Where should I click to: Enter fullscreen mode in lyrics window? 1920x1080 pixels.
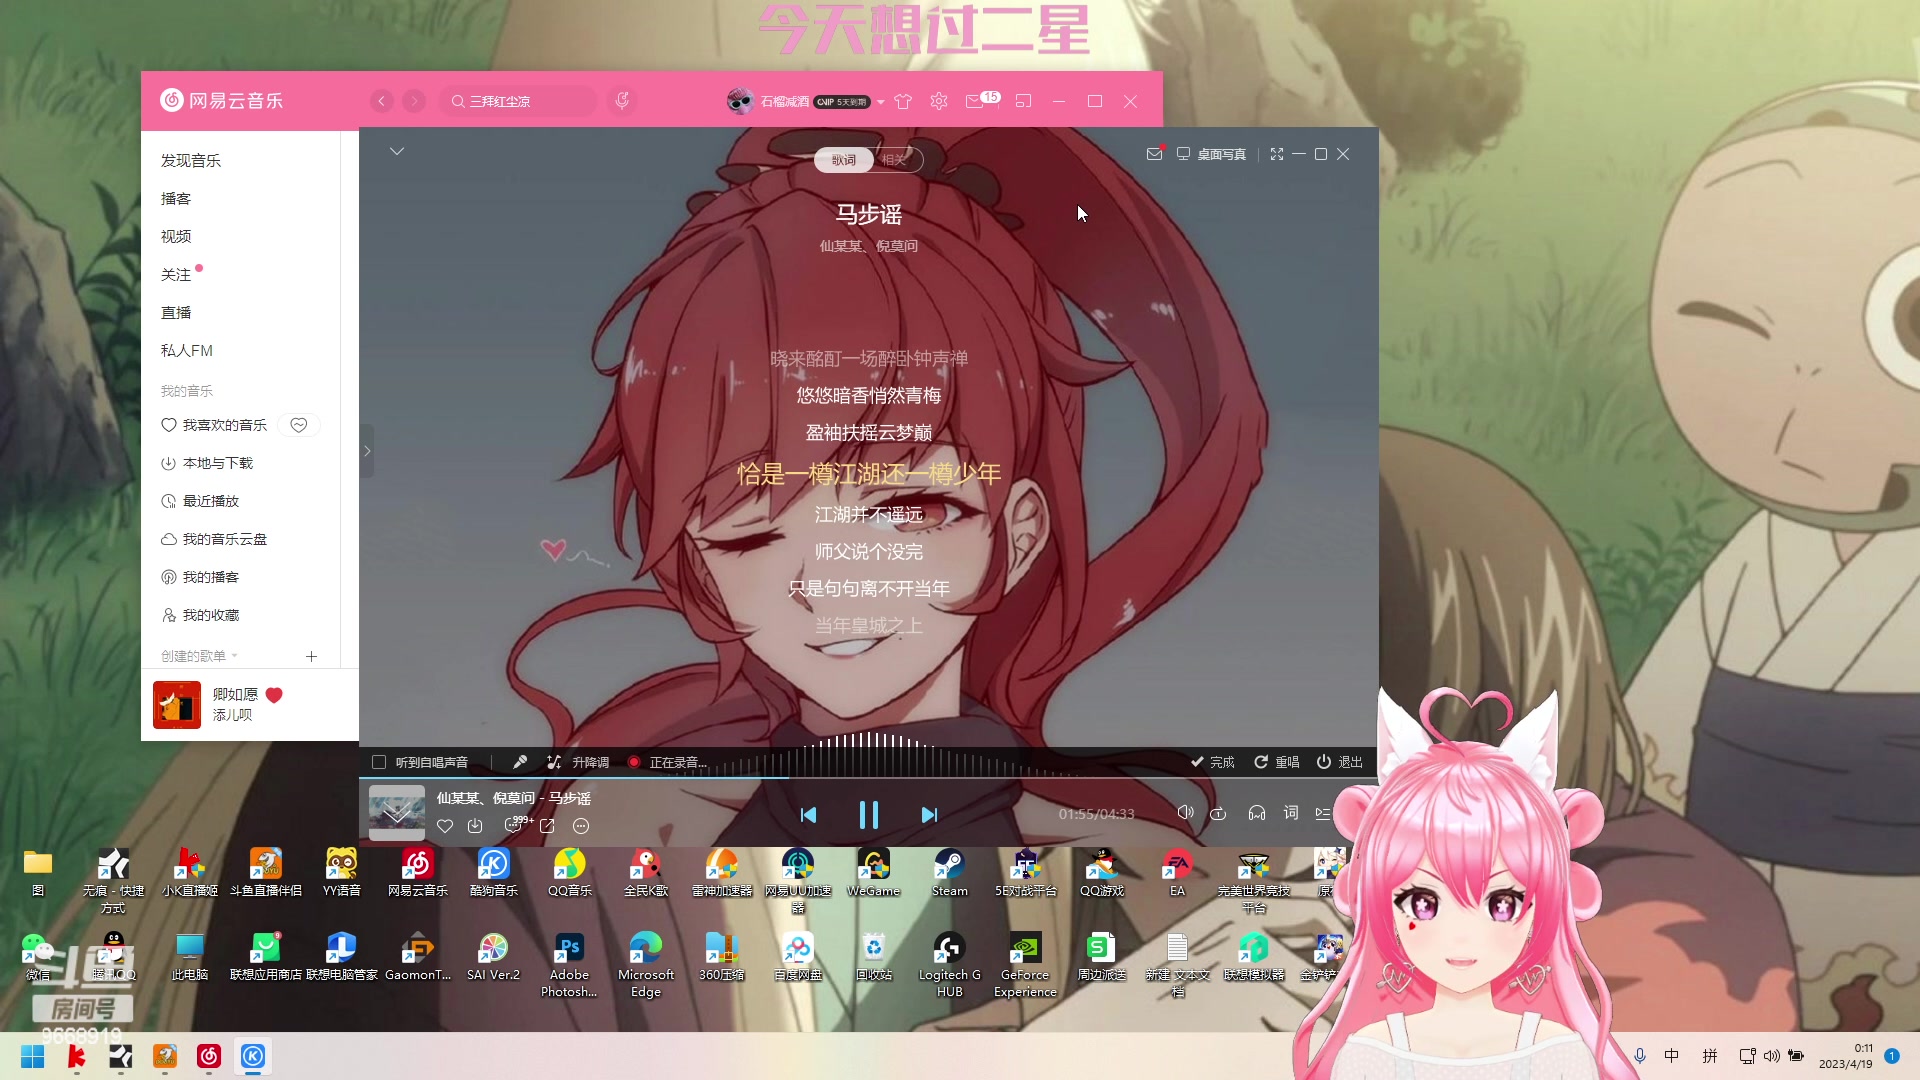pos(1277,154)
